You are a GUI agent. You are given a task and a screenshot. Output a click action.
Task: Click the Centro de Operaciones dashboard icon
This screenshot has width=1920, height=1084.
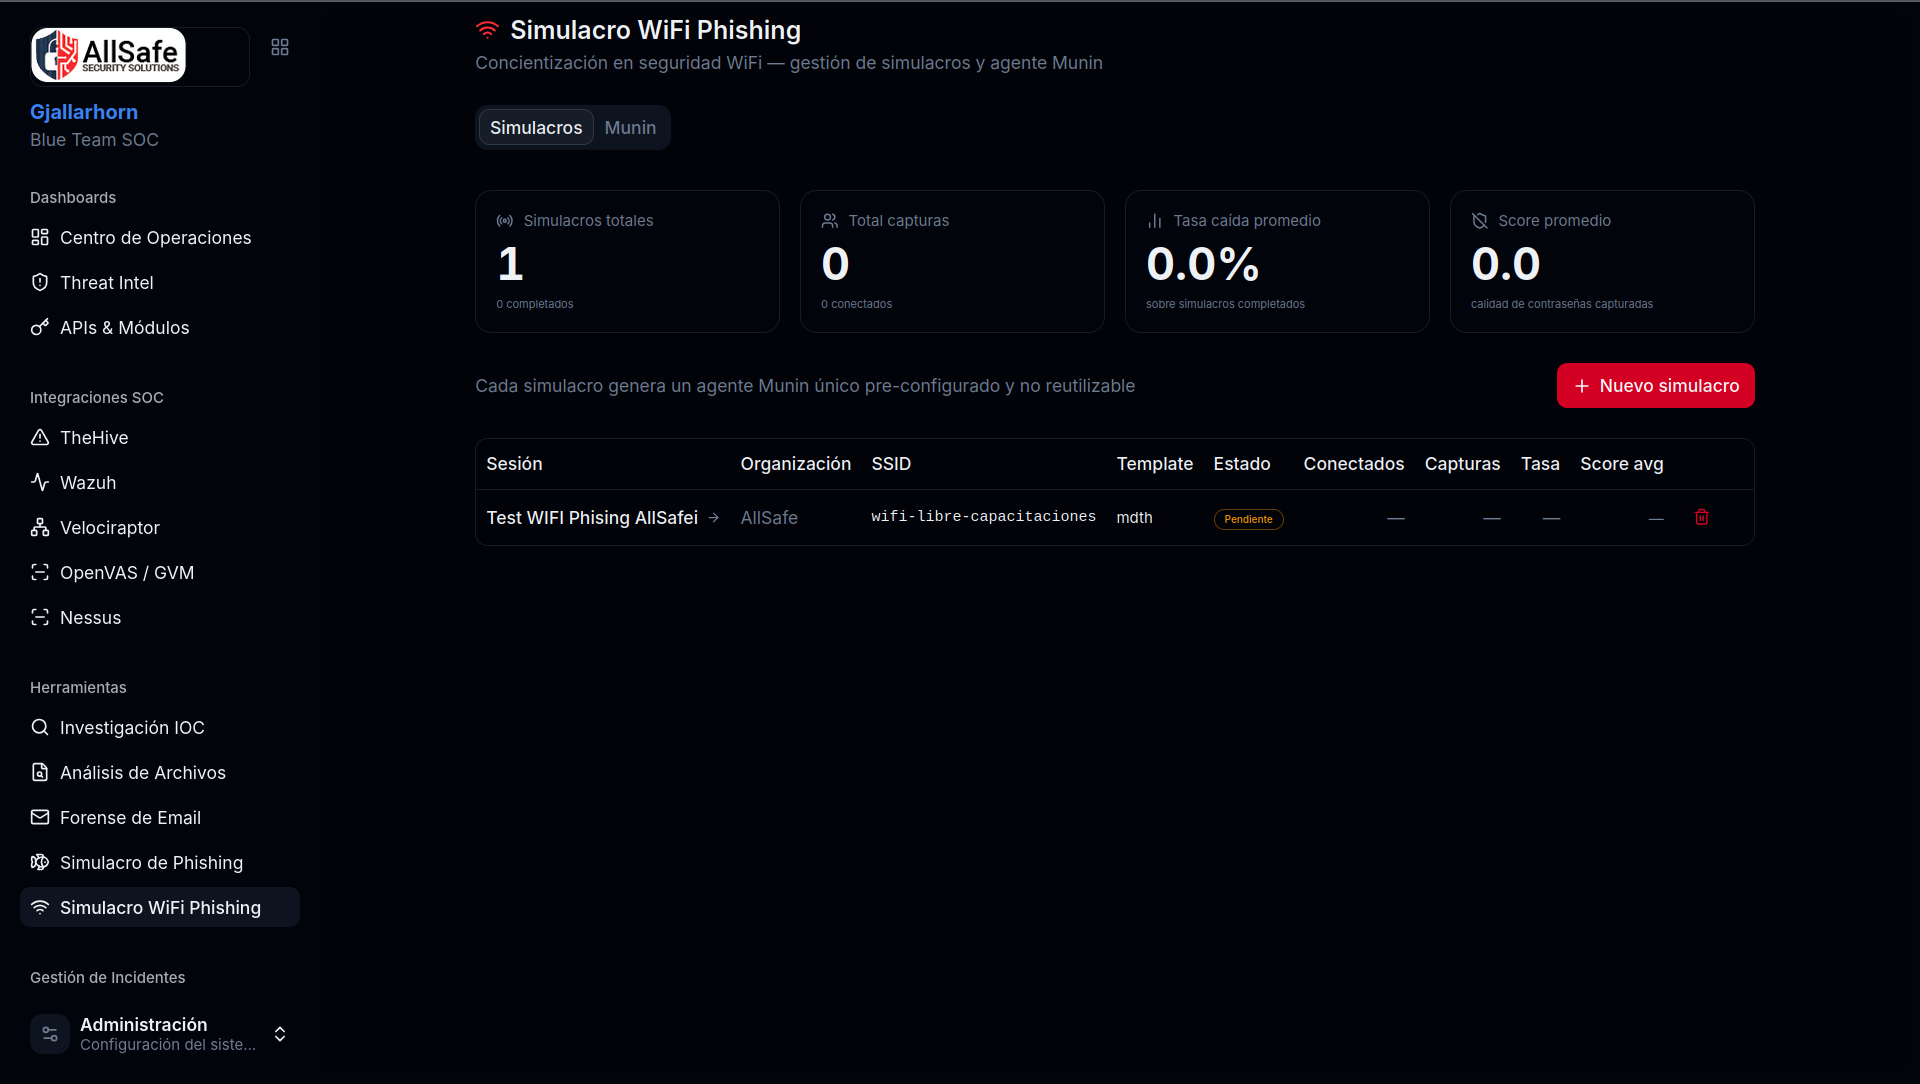click(x=40, y=237)
